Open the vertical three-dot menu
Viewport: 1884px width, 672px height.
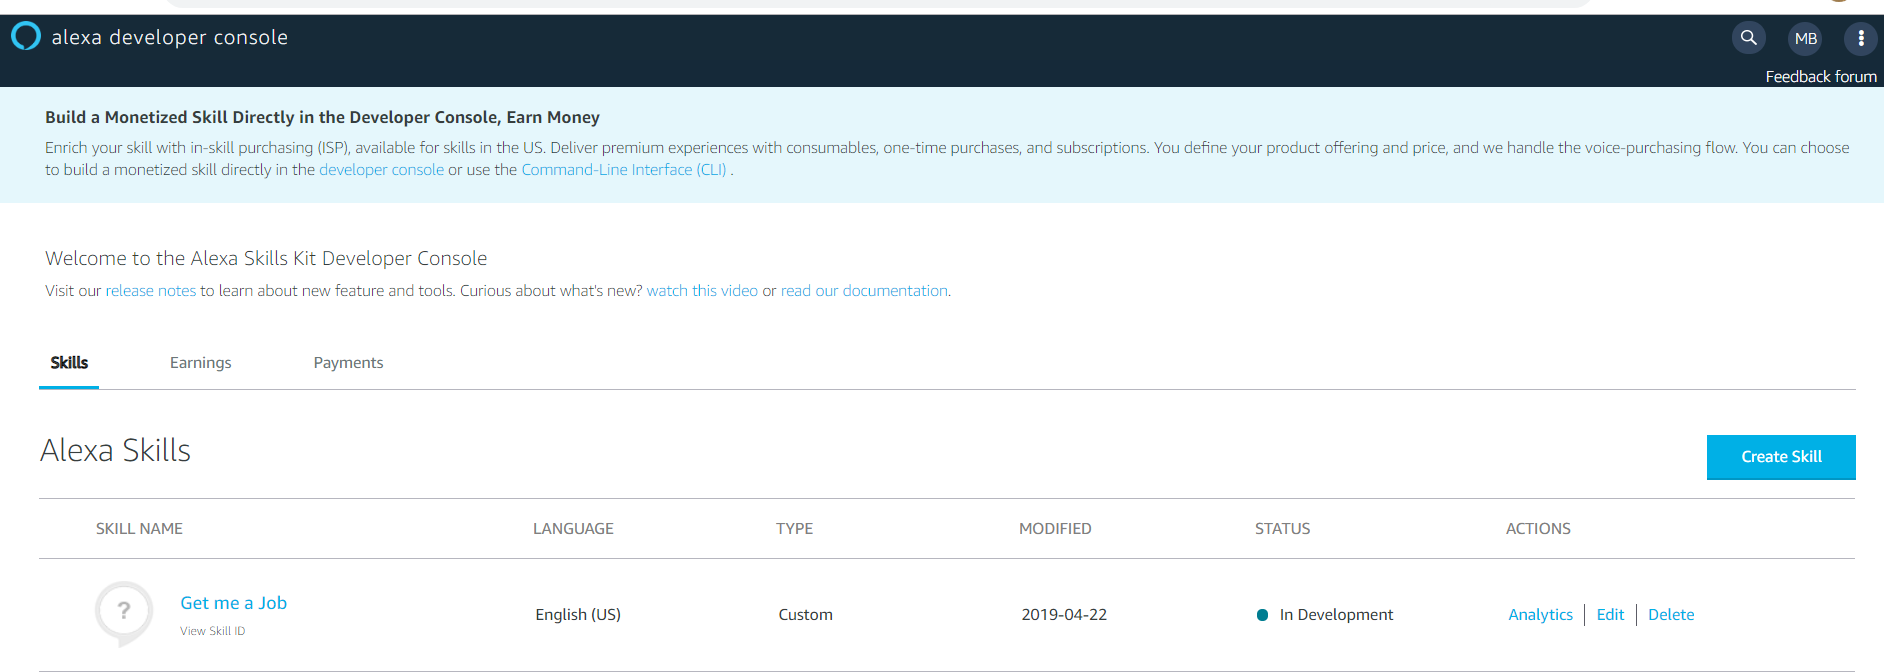(x=1861, y=38)
